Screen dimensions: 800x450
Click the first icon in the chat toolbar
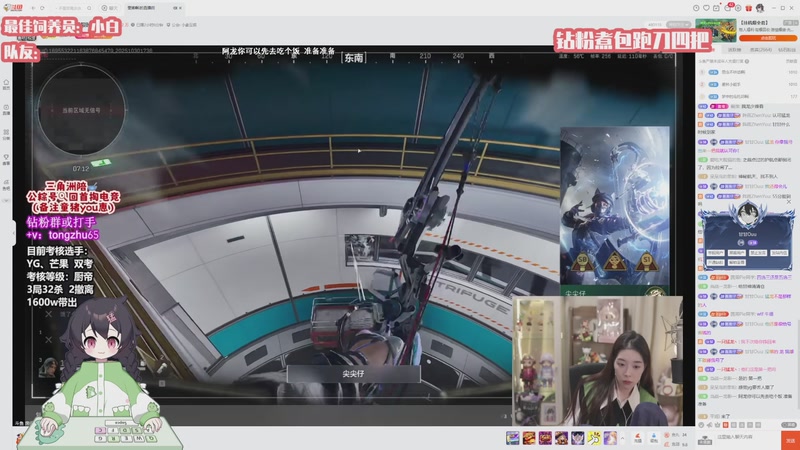point(701,424)
